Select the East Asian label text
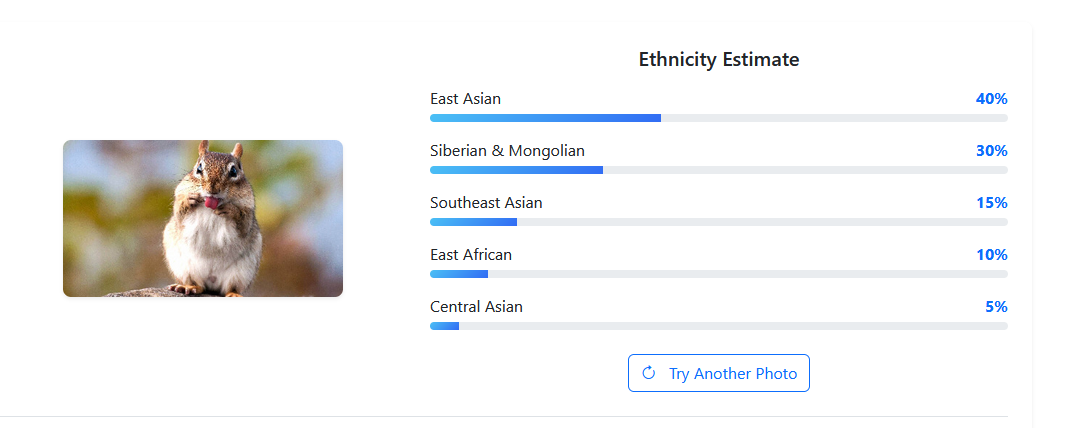This screenshot has width=1089, height=428. 466,99
